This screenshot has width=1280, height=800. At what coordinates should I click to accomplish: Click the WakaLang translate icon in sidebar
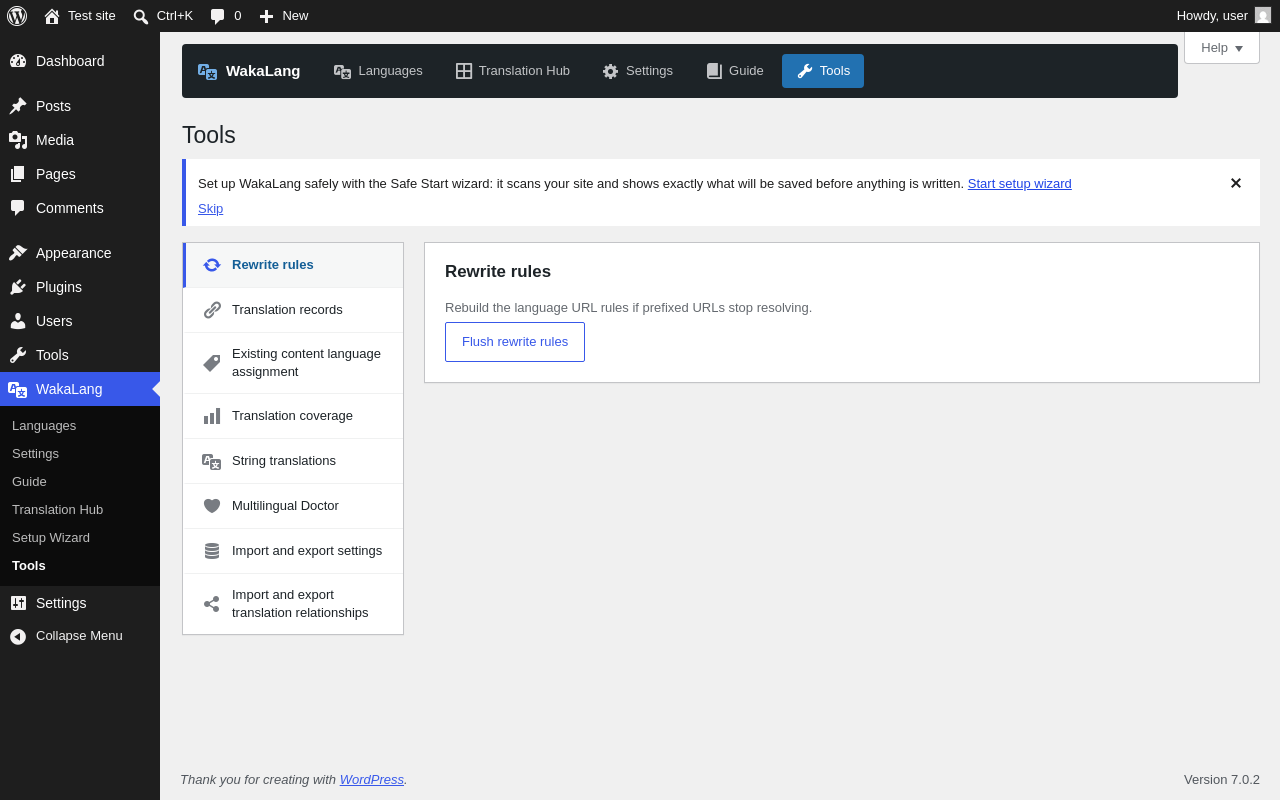point(18,389)
